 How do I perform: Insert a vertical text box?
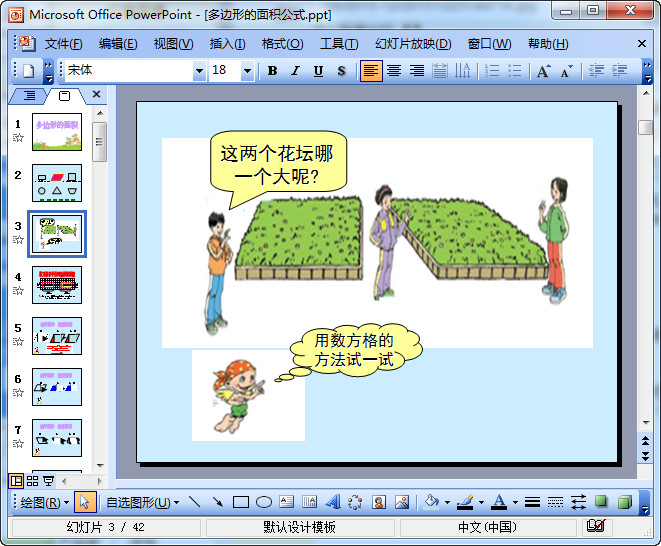[x=309, y=502]
